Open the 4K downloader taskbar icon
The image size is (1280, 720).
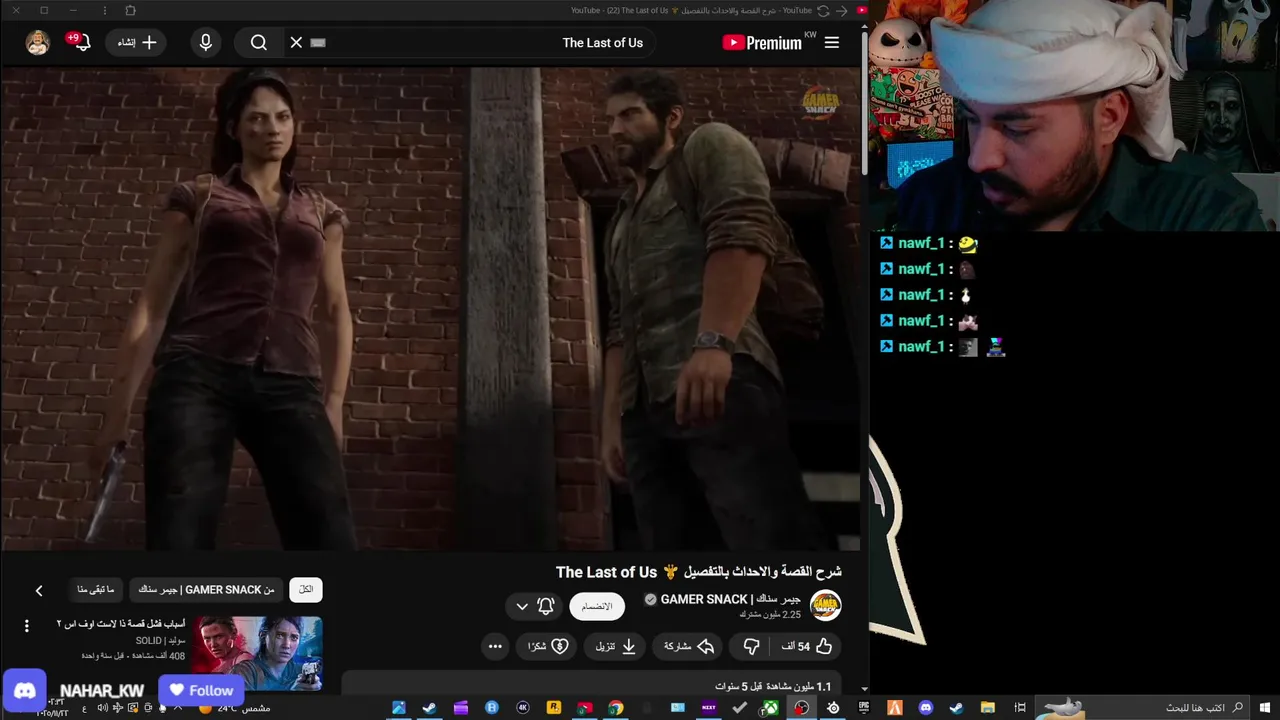coord(522,708)
